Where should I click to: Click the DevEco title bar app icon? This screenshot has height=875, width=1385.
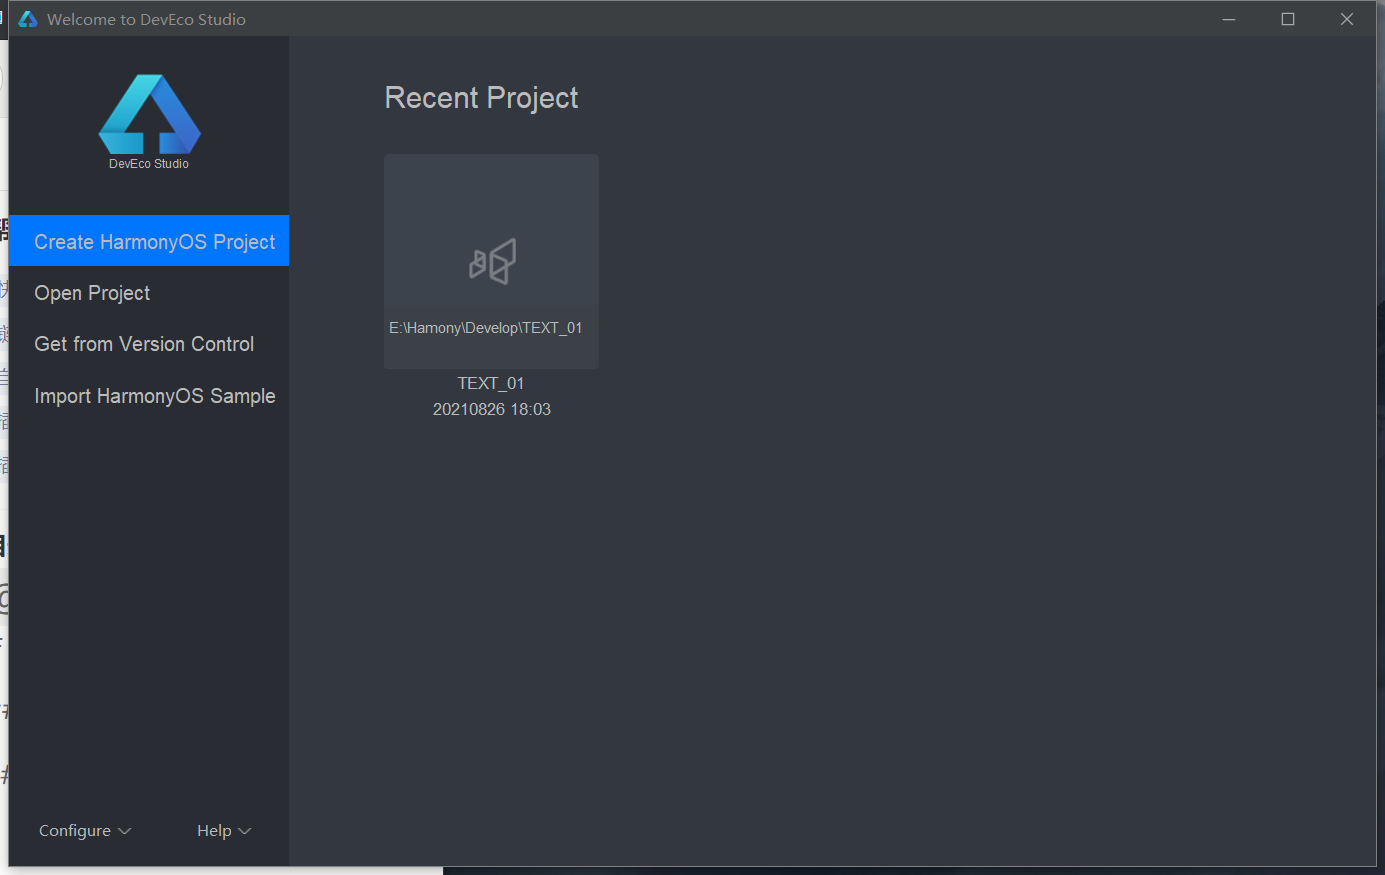[x=28, y=19]
